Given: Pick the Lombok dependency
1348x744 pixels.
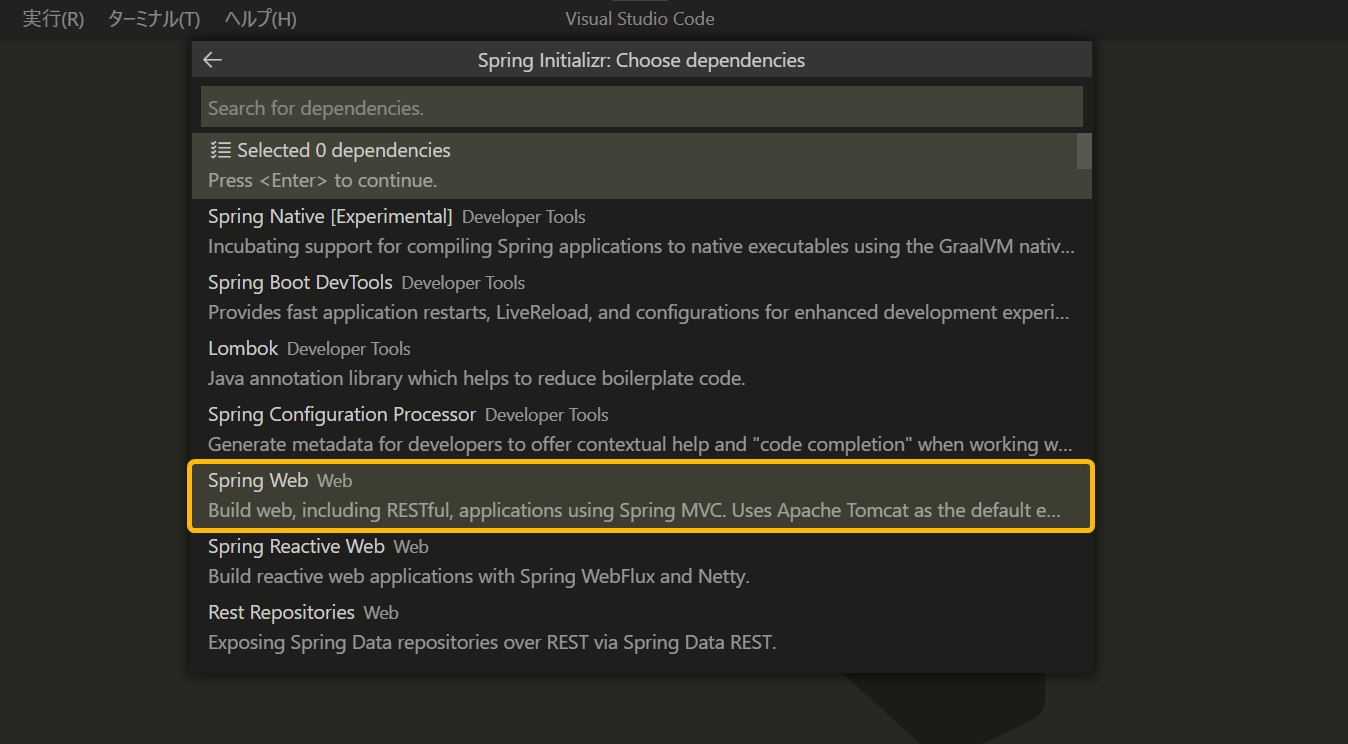Looking at the screenshot, I should click(x=642, y=363).
